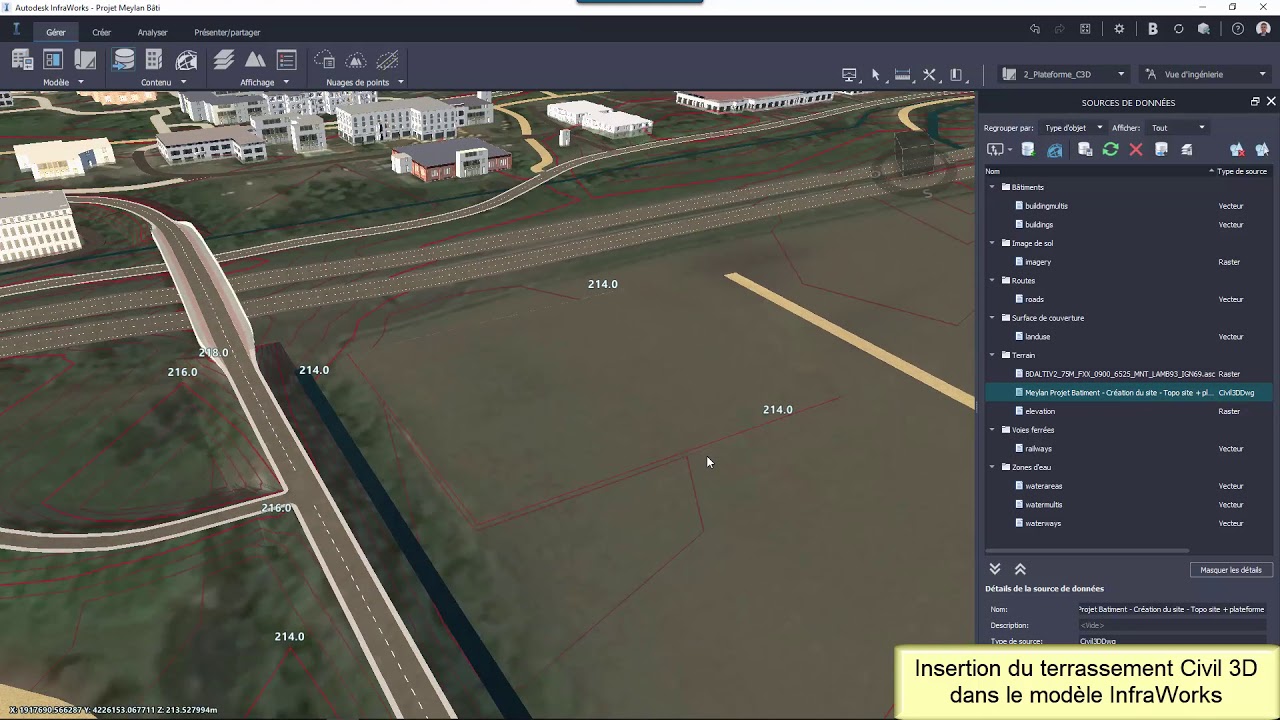Click the Masquer les détails button
This screenshot has height=720, width=1280.
(x=1231, y=570)
